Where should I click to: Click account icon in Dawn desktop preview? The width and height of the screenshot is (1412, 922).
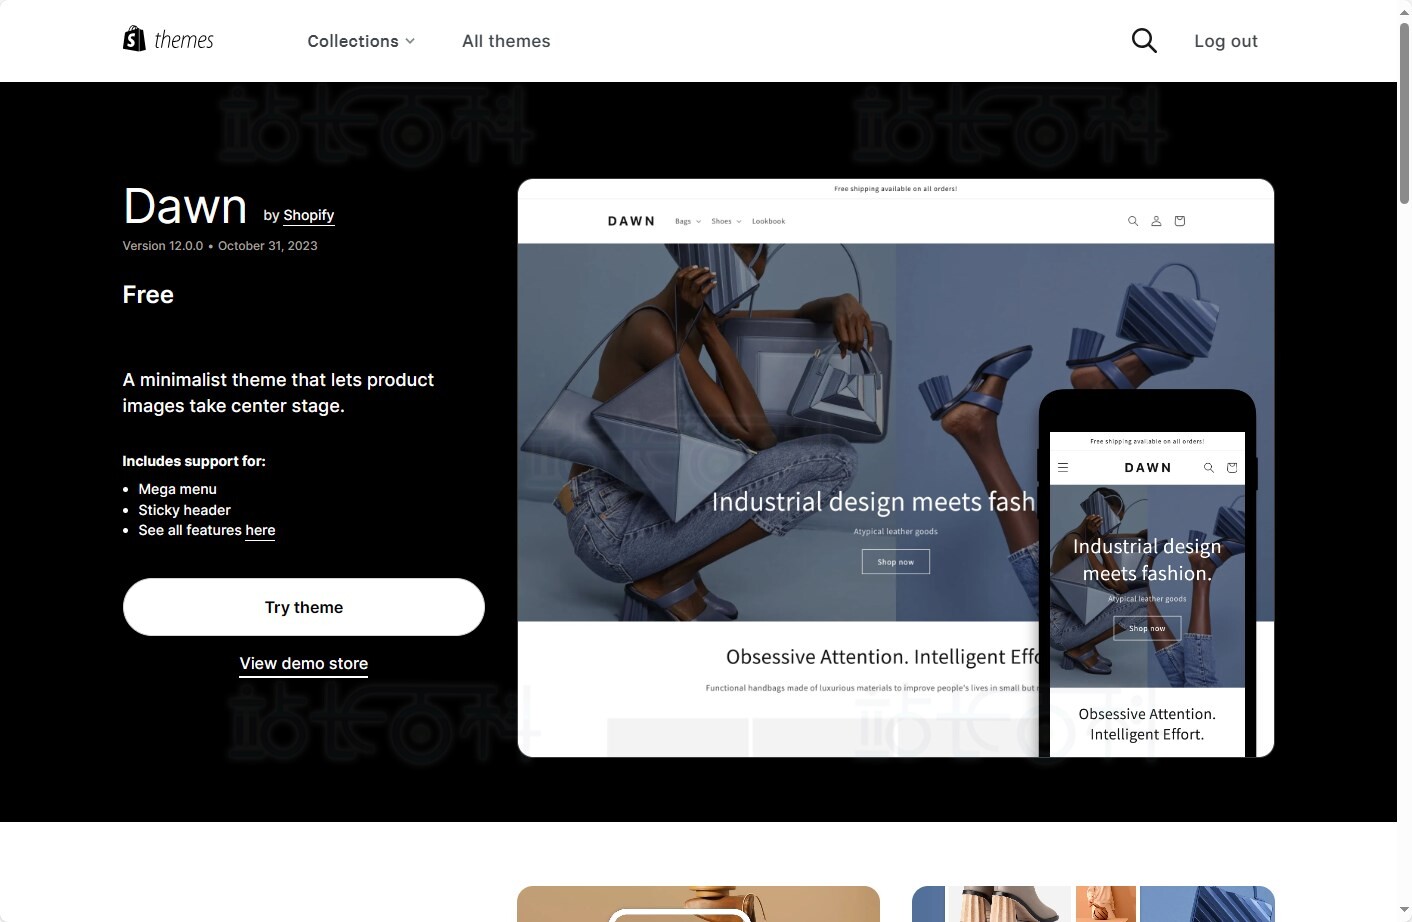tap(1156, 221)
